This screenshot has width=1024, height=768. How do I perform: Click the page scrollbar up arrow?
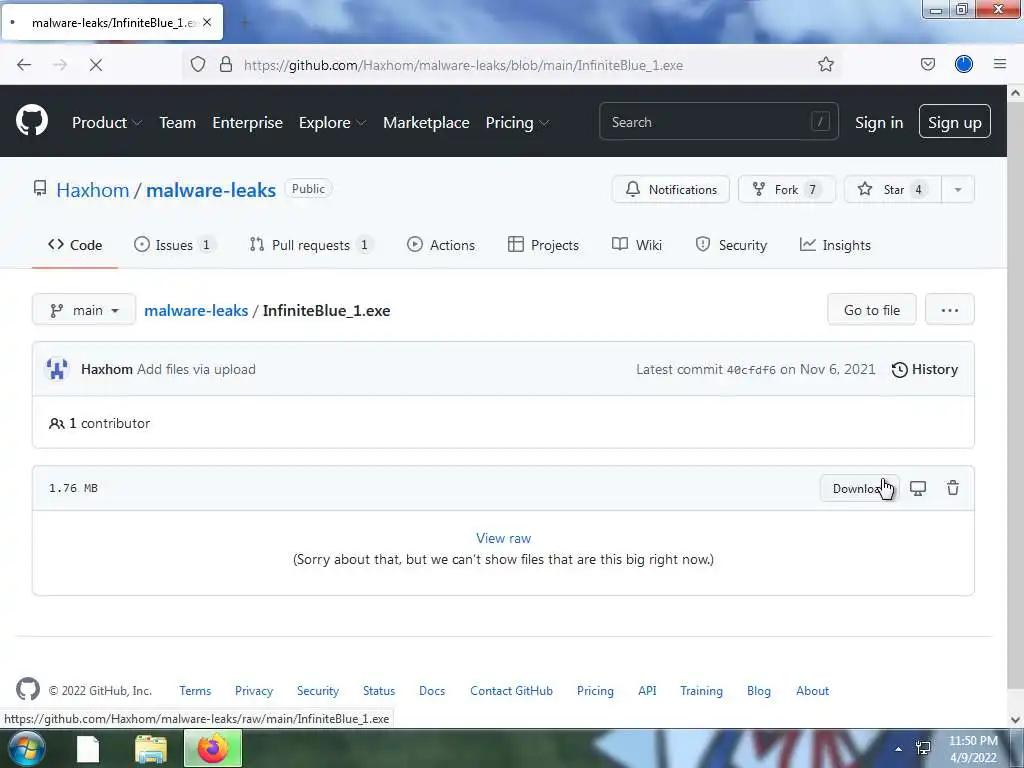pyautogui.click(x=1015, y=93)
